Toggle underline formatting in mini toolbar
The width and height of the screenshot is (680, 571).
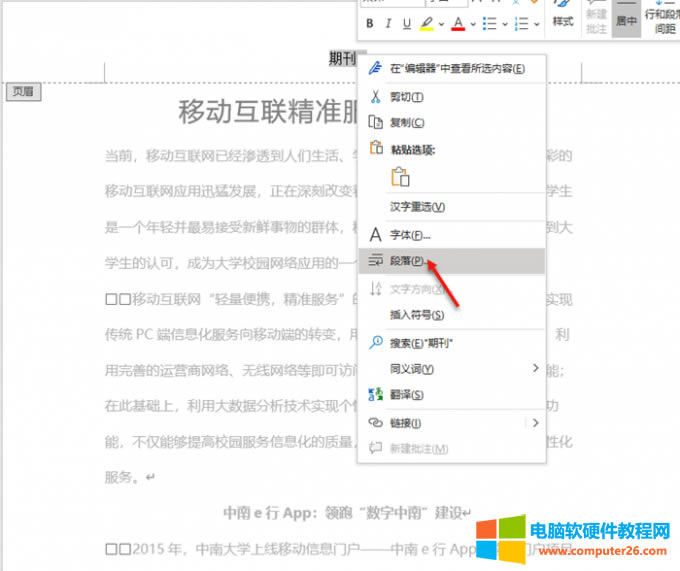(x=407, y=23)
